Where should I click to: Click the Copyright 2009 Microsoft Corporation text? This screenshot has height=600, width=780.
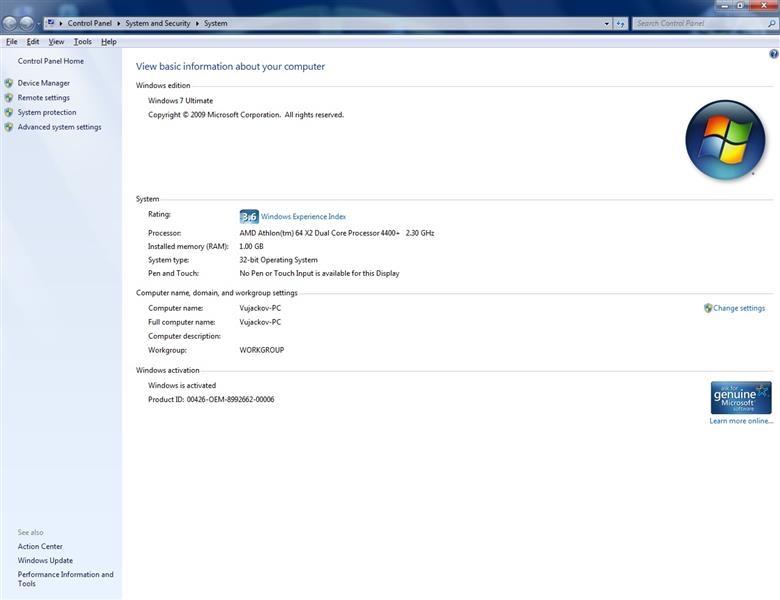click(246, 114)
